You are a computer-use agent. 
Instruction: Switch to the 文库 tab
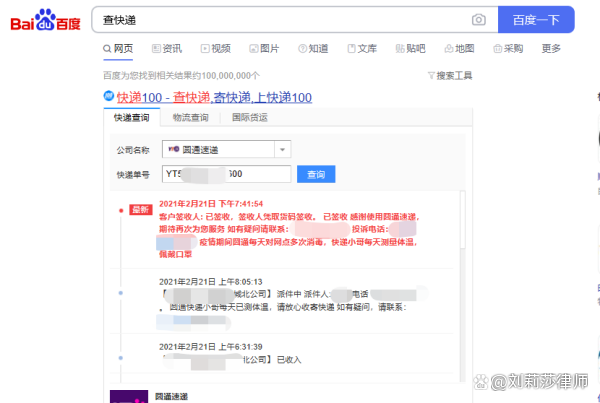tap(362, 49)
